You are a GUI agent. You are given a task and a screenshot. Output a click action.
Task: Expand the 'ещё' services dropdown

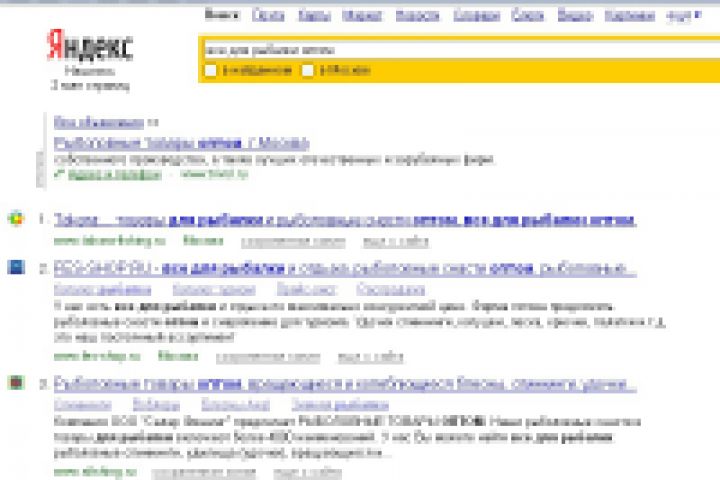pyautogui.click(x=684, y=16)
